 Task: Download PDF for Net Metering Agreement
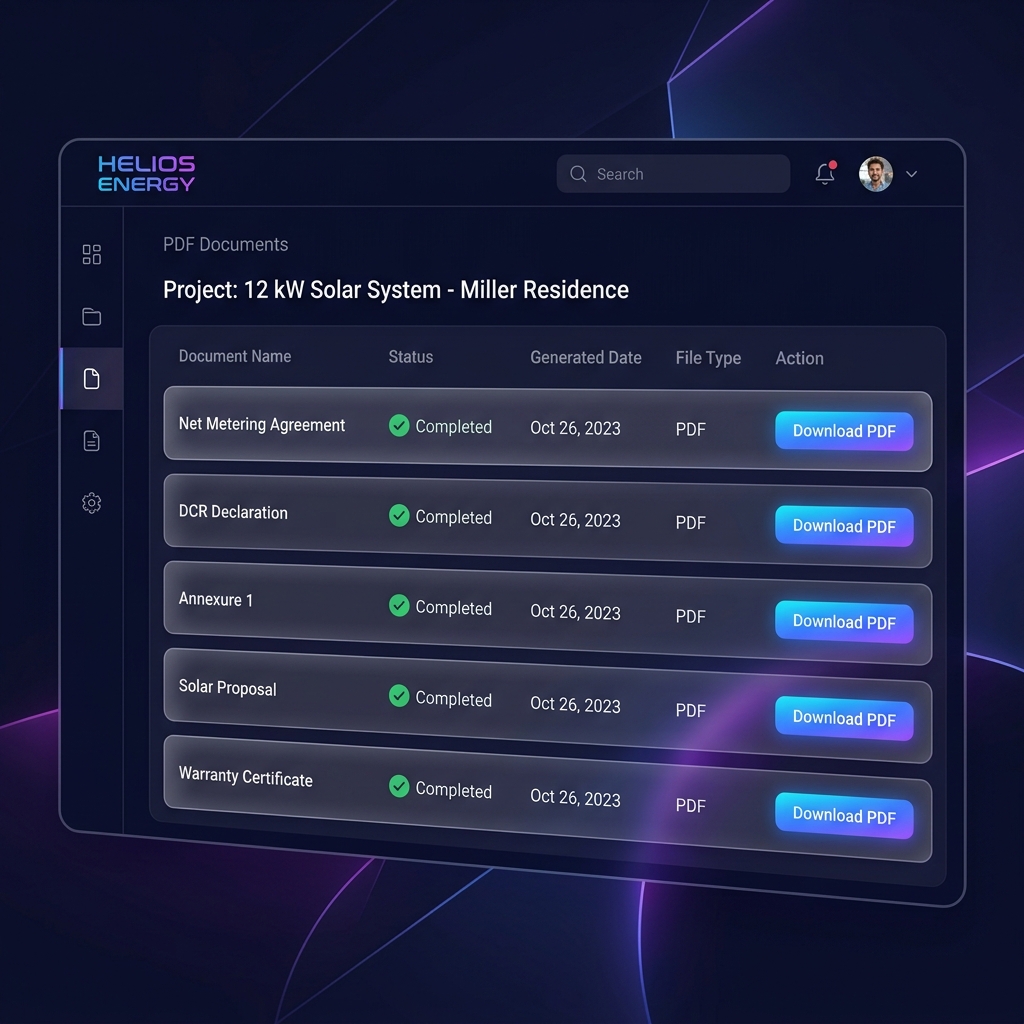(x=844, y=431)
